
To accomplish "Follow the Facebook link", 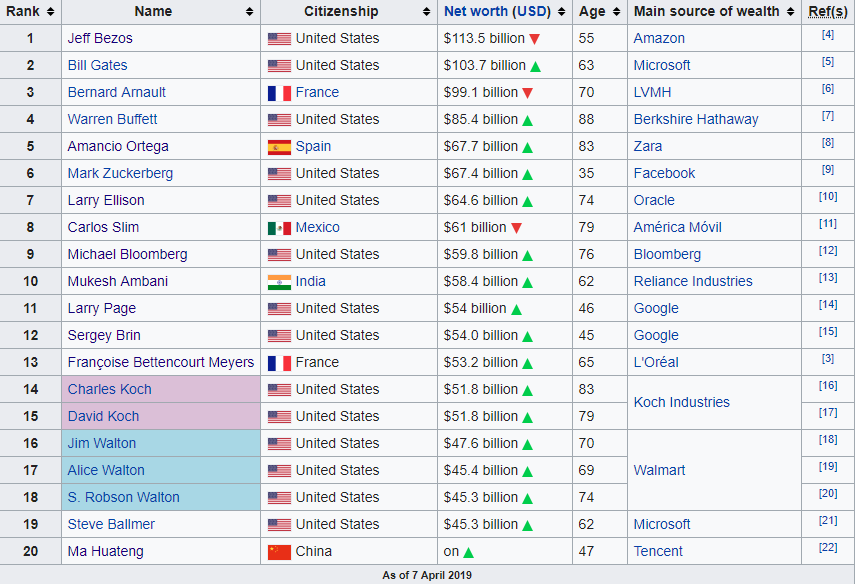I will point(664,174).
